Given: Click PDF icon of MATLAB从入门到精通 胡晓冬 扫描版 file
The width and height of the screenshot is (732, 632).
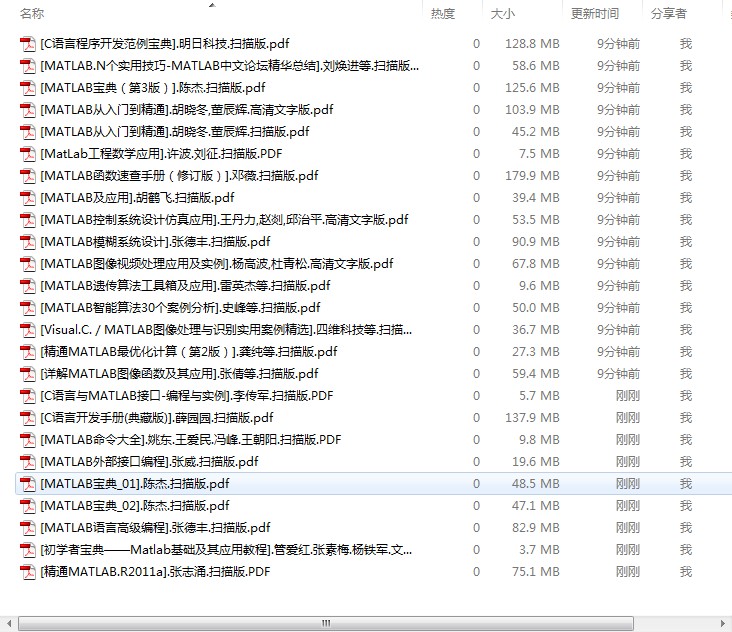Looking at the screenshot, I should 28,132.
